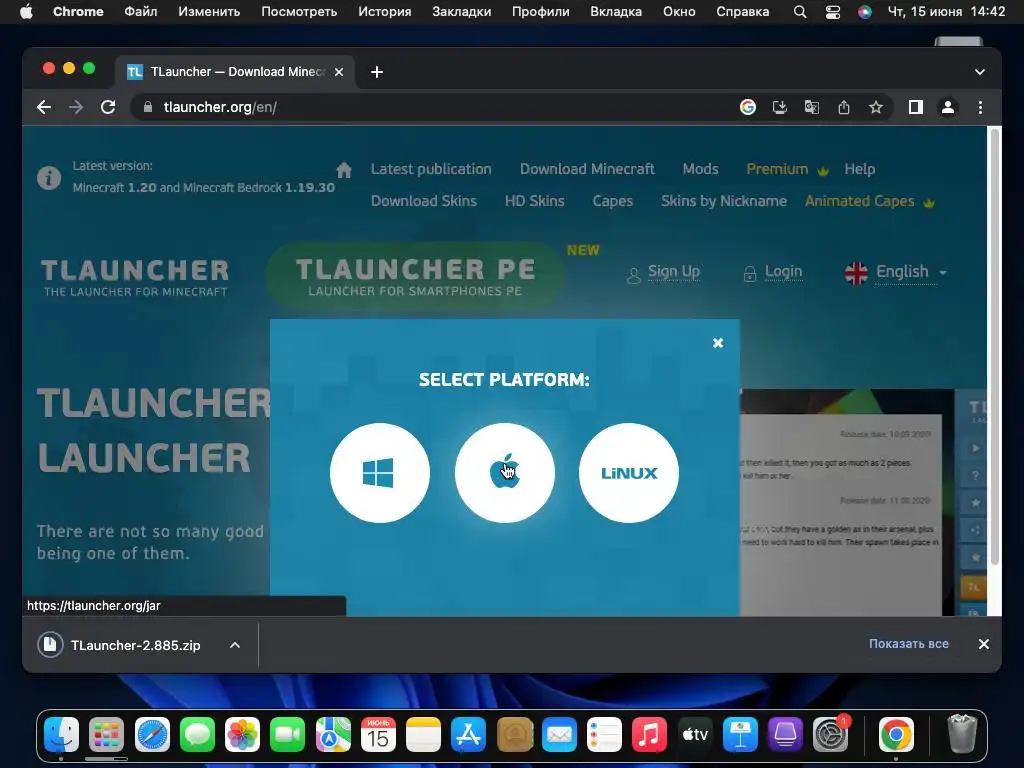The height and width of the screenshot is (768, 1024).
Task: Click the info icon beside Latest version
Action: [x=49, y=178]
